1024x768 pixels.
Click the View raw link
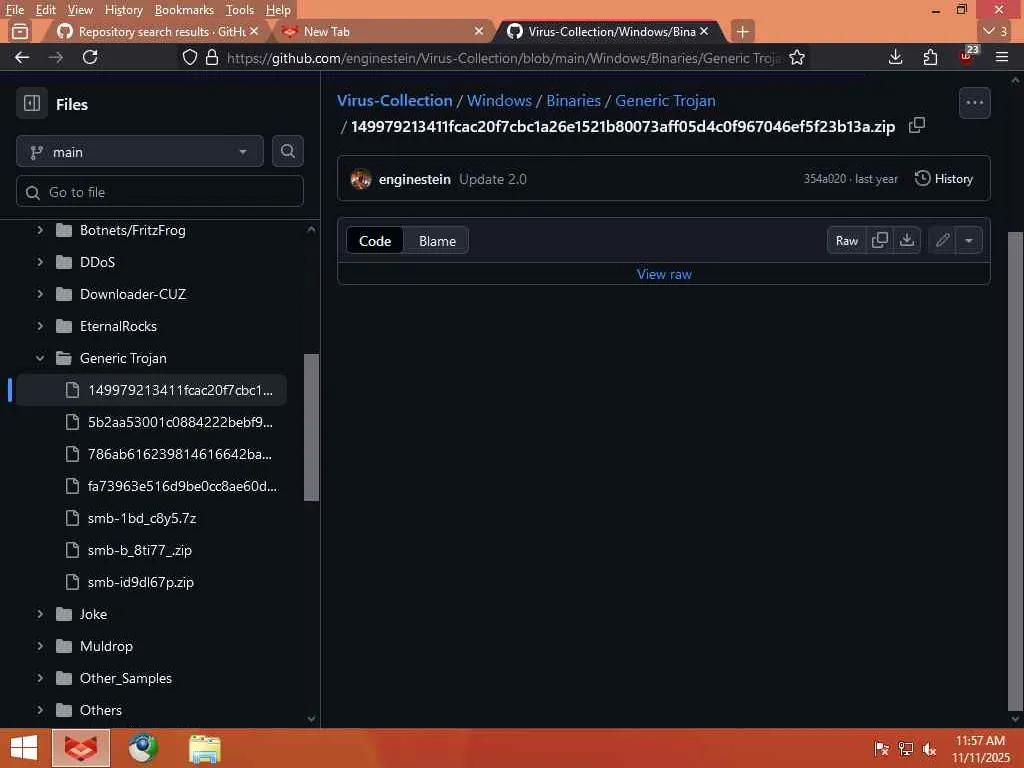click(x=664, y=274)
